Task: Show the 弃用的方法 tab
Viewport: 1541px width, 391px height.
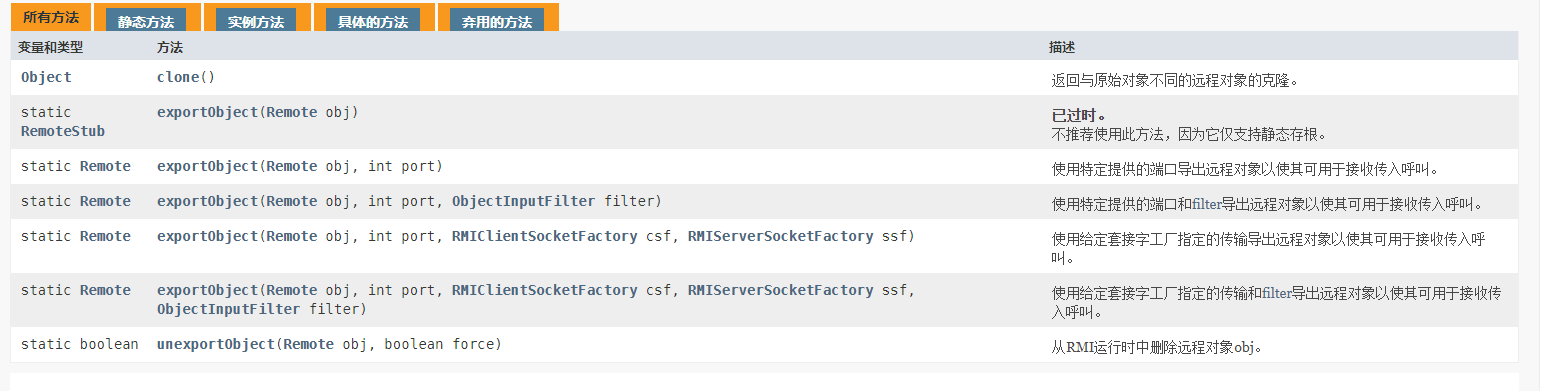Action: point(496,21)
